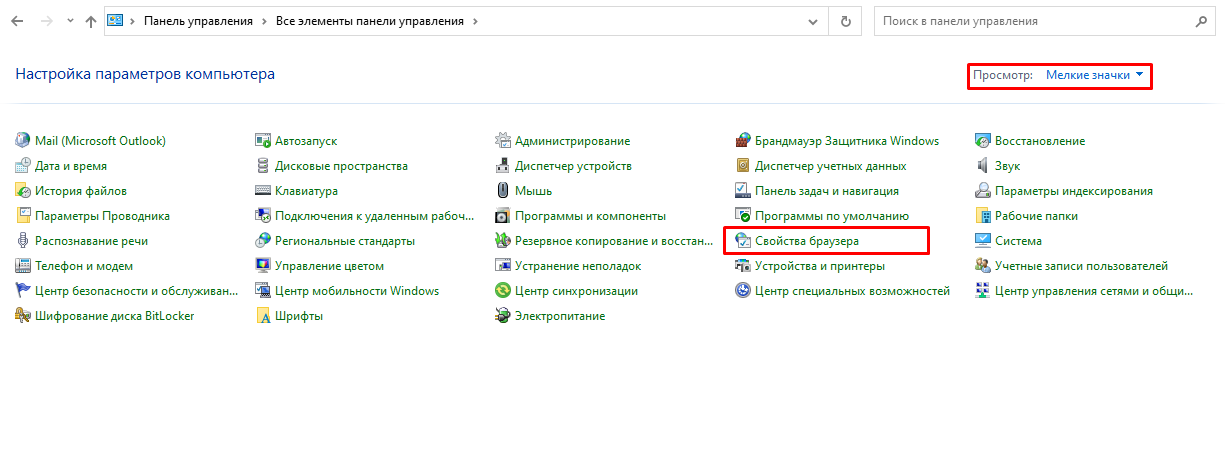Click the Mail (Microsoft Outlook) icon
Viewport: 1225px width, 455px height.
[x=23, y=141]
